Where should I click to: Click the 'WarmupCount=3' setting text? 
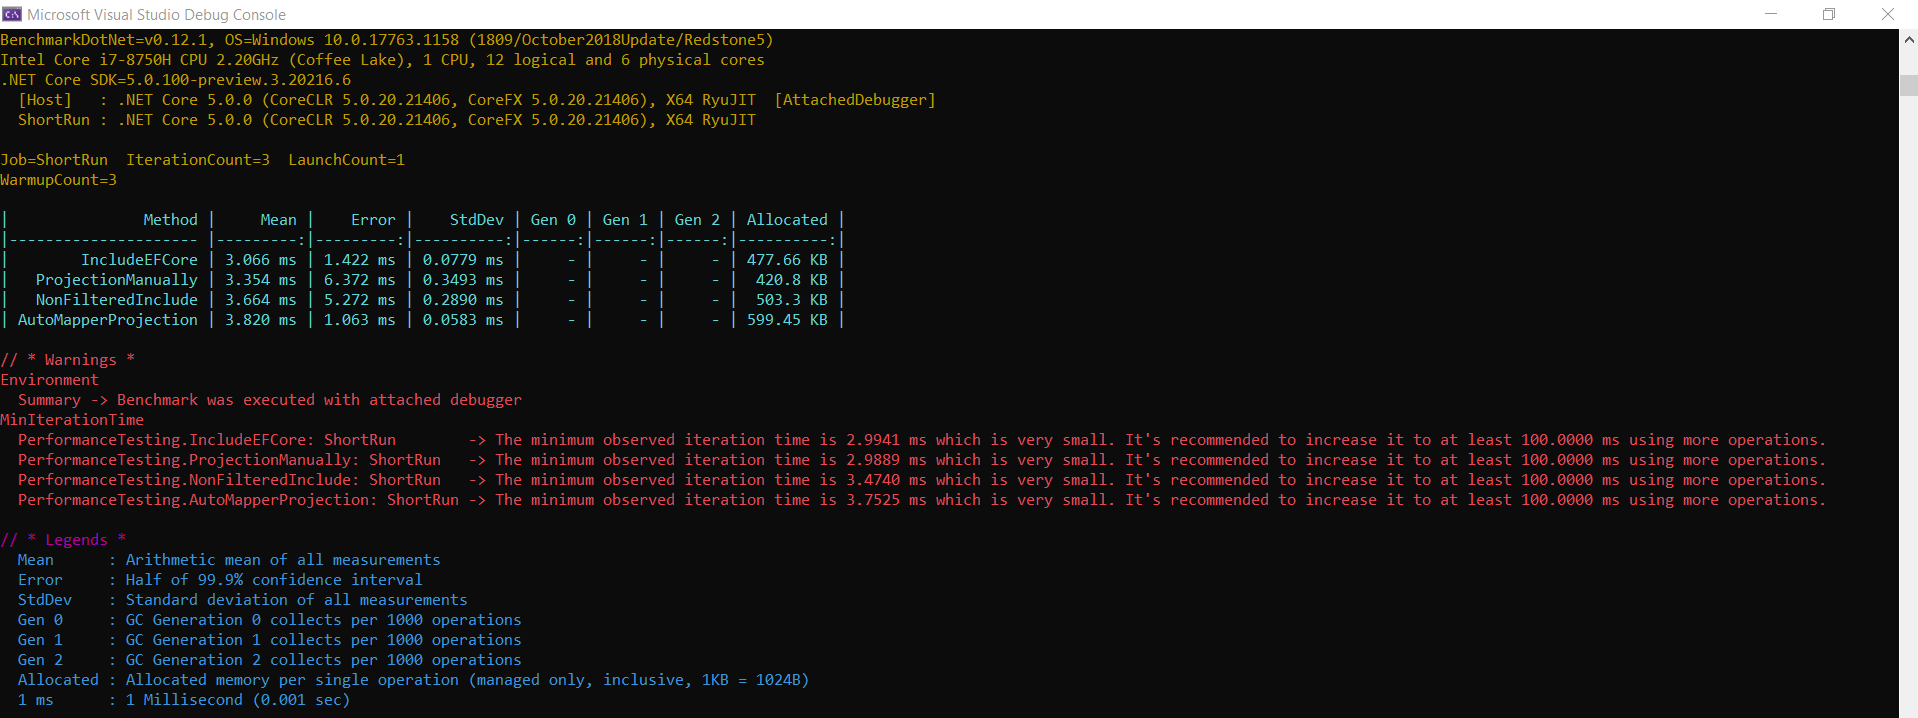(58, 180)
